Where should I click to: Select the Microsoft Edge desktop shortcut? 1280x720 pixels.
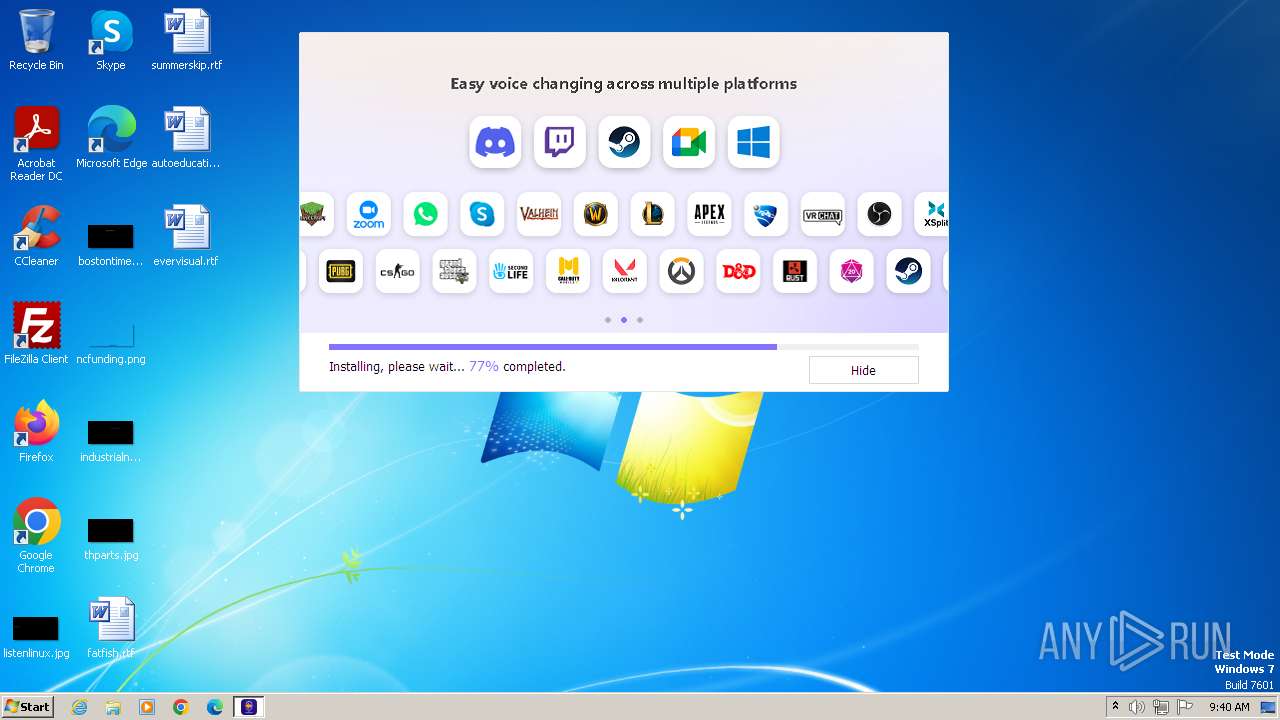(111, 138)
